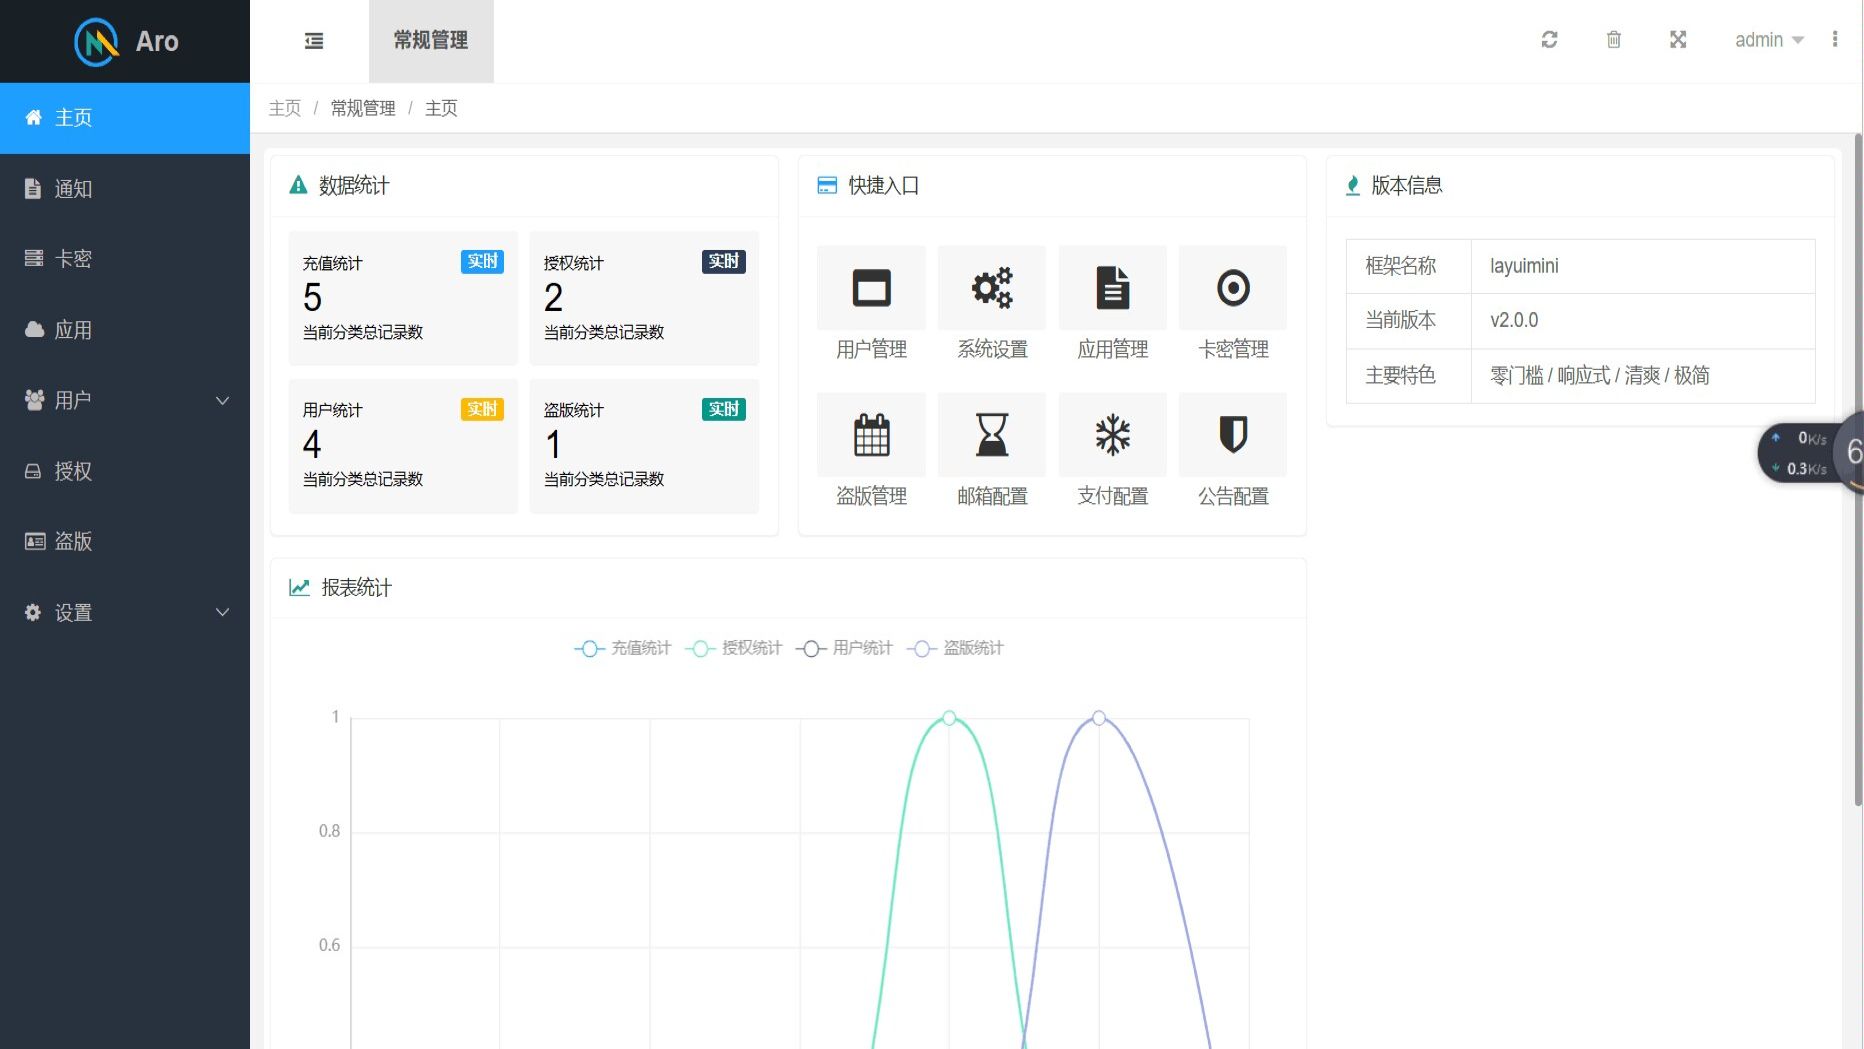Image resolution: width=1864 pixels, height=1049 pixels.
Task: Click the 授权统计 peak data point on chart
Action: pos(949,718)
